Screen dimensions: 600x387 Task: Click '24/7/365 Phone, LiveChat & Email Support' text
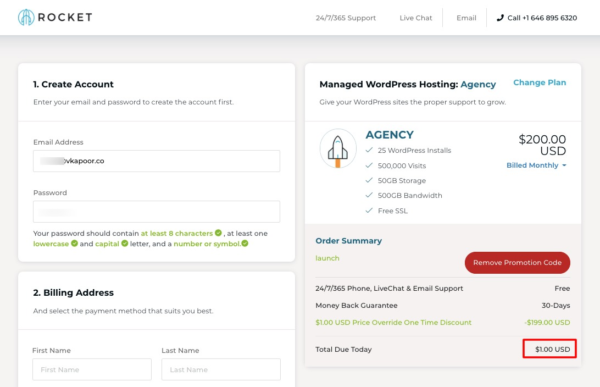pyautogui.click(x=389, y=289)
